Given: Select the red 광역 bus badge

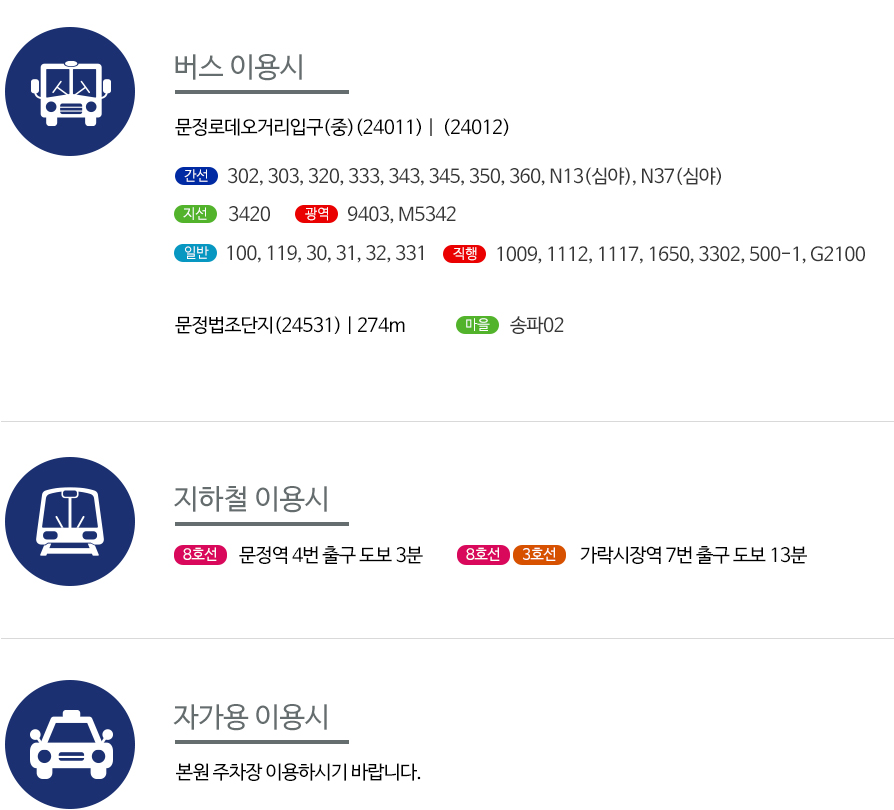Looking at the screenshot, I should [x=316, y=214].
